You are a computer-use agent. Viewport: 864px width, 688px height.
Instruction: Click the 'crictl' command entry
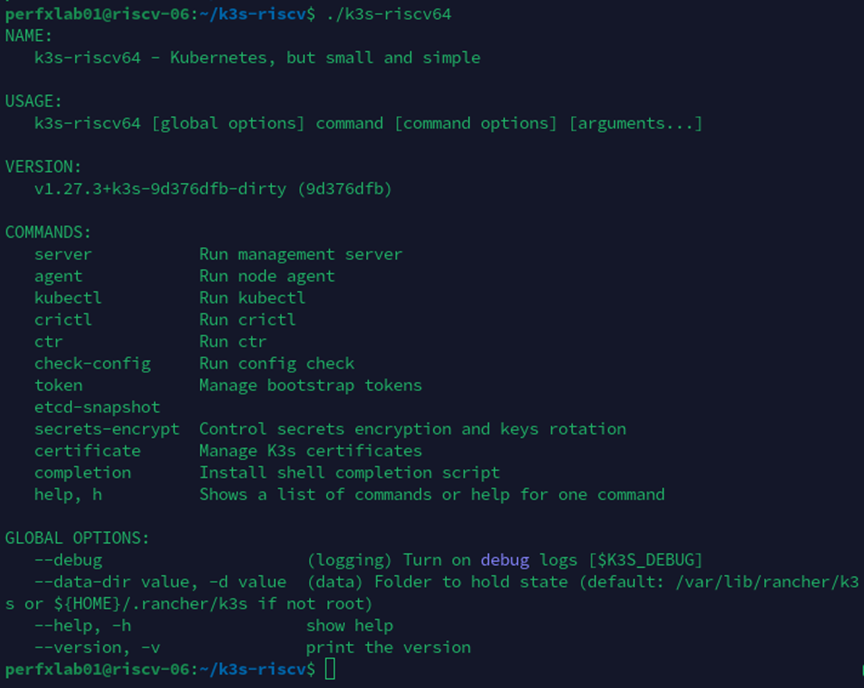63,320
